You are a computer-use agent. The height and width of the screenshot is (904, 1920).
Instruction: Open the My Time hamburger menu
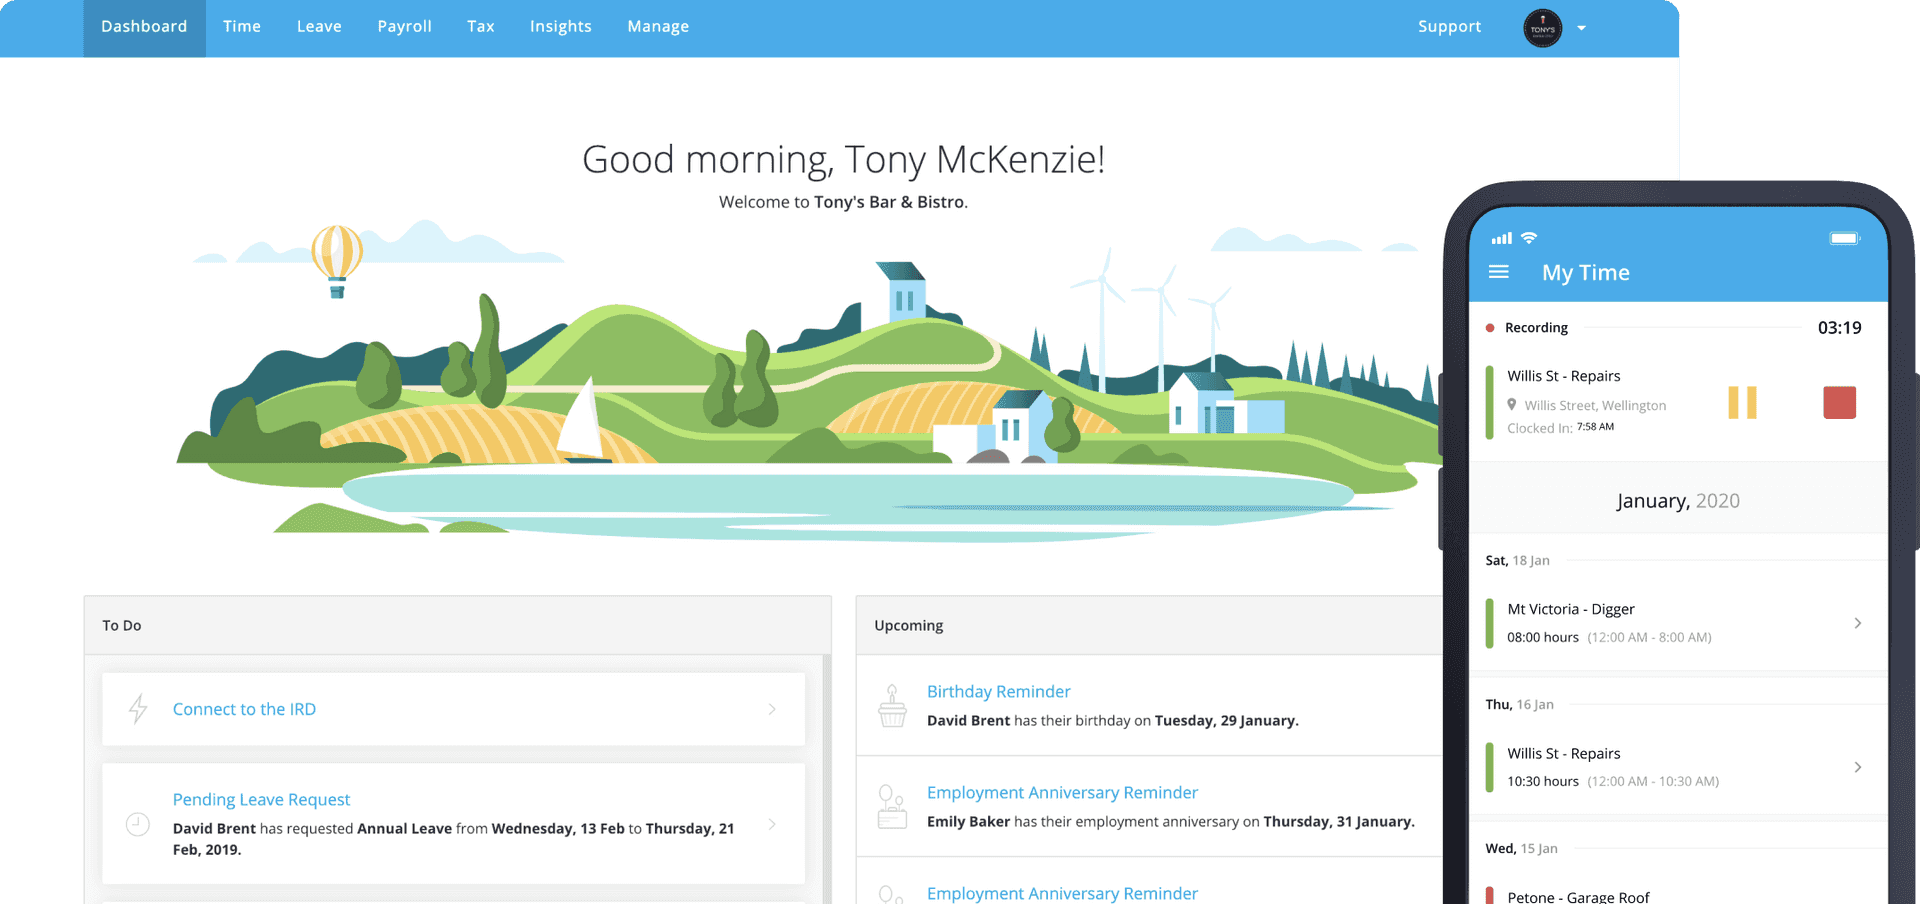tap(1500, 271)
